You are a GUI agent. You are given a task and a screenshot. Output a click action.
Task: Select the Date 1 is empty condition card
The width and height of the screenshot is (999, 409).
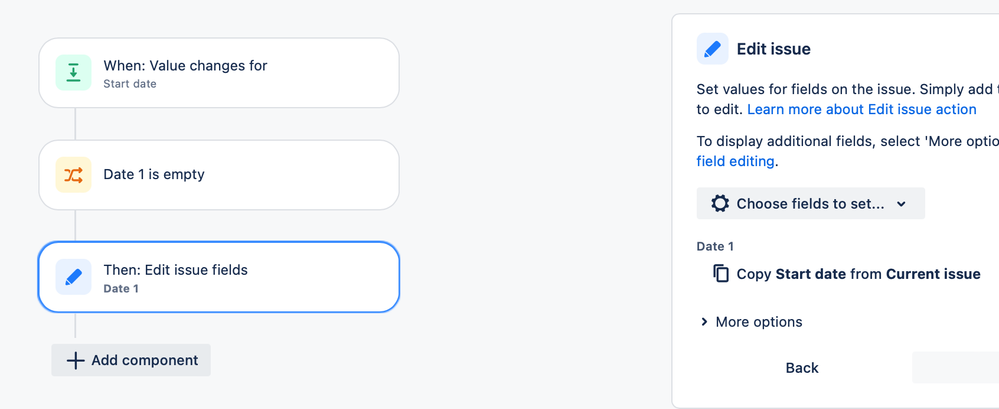(219, 175)
